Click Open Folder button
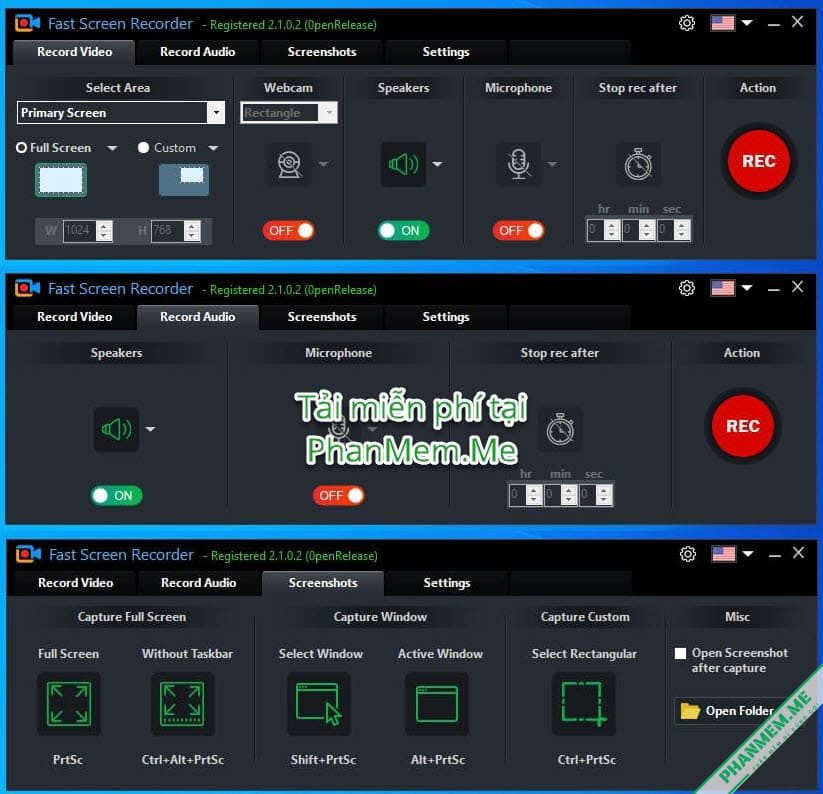This screenshot has height=794, width=823. (x=729, y=711)
